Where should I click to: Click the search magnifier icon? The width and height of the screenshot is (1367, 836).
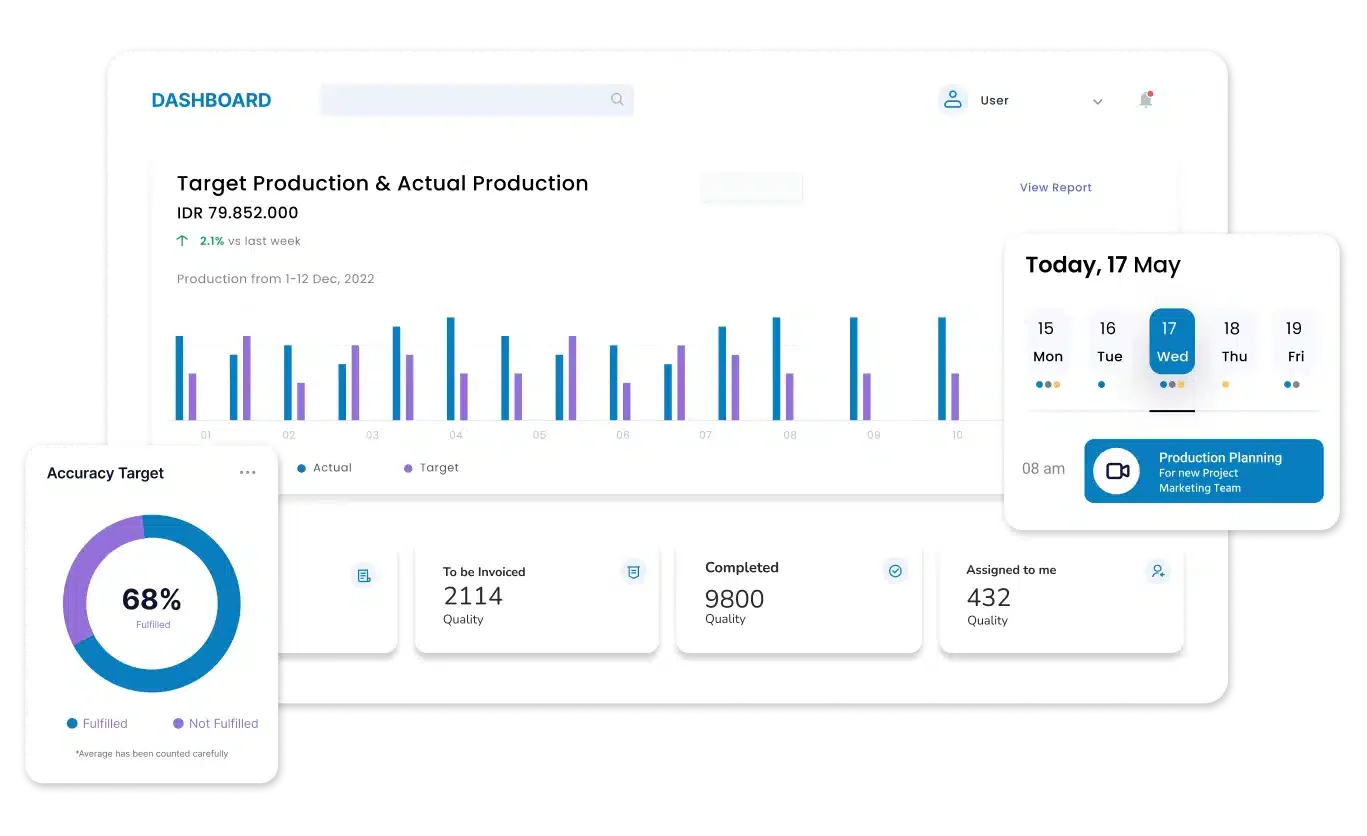click(x=617, y=99)
